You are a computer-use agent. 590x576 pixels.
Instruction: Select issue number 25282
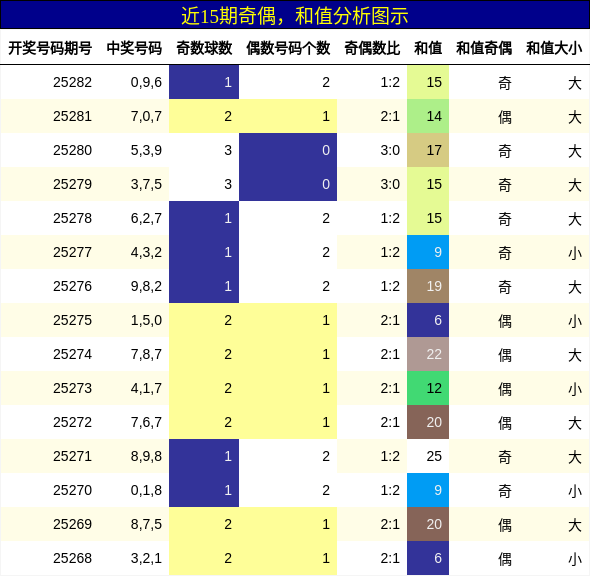(x=72, y=82)
